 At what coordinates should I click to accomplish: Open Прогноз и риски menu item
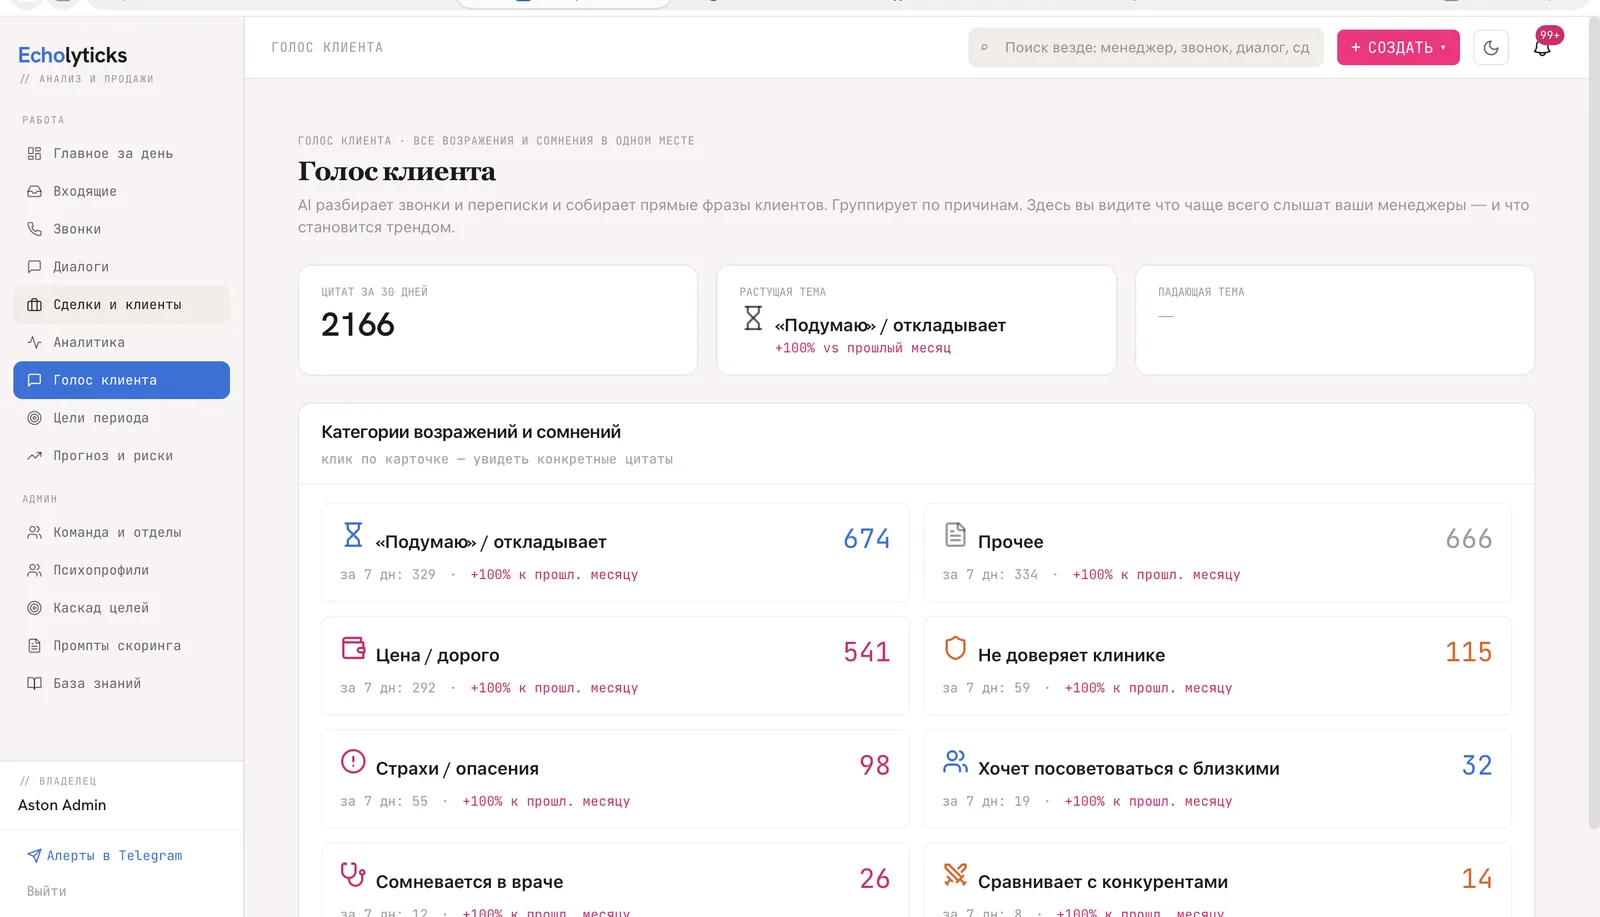click(121, 456)
